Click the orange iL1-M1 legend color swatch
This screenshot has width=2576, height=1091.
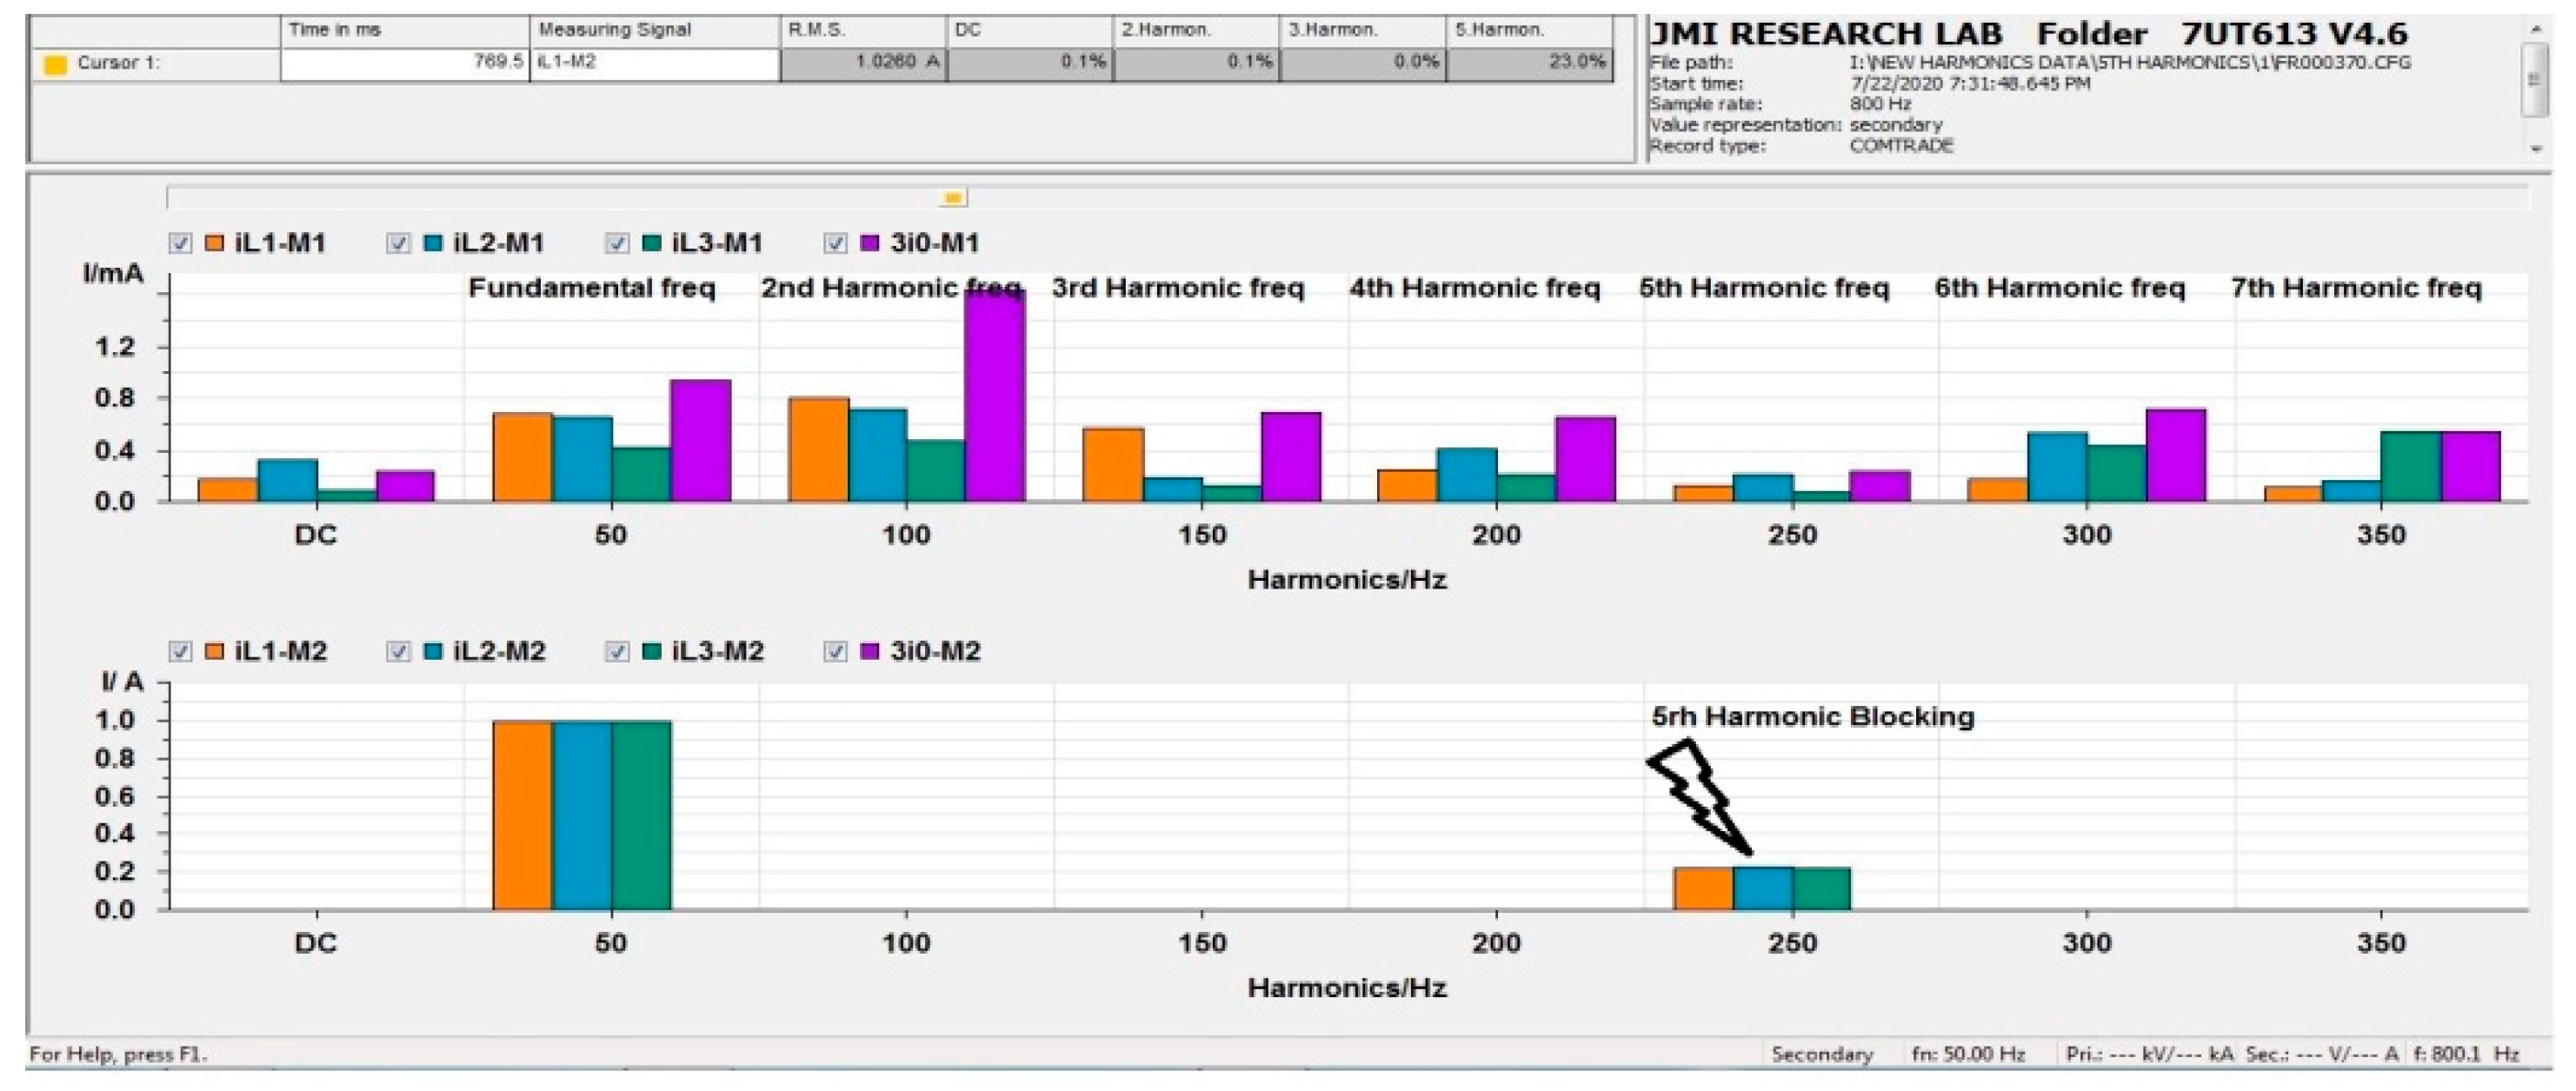pos(214,243)
